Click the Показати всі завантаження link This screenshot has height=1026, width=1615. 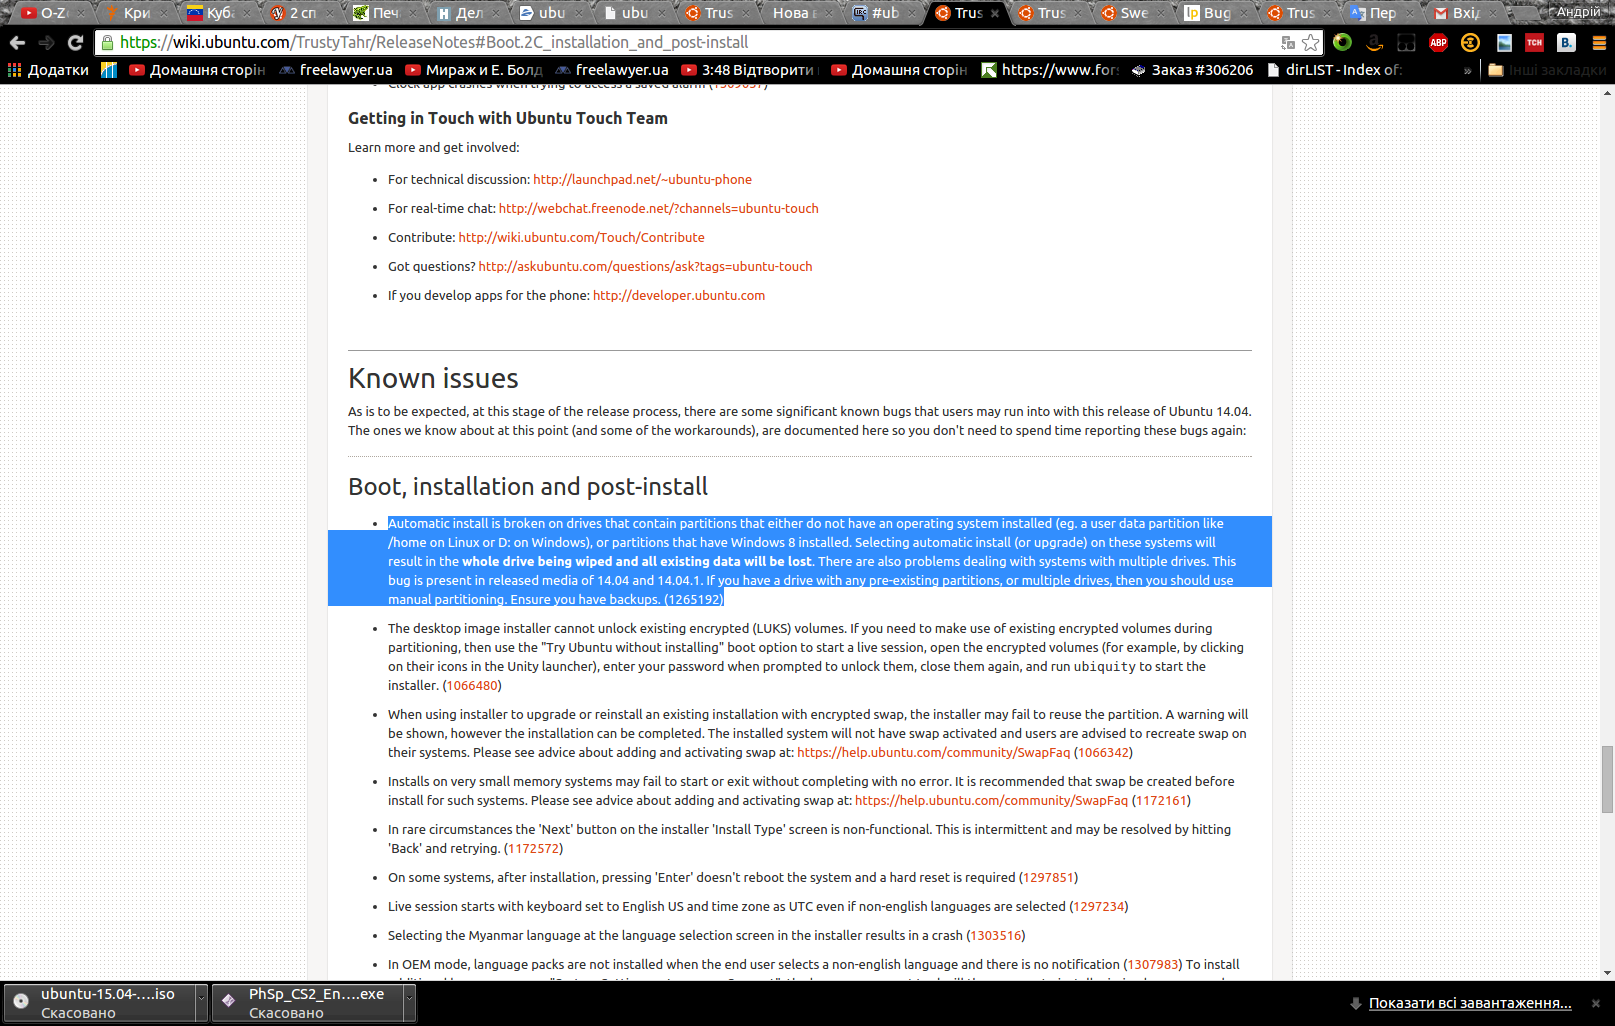(1469, 1003)
